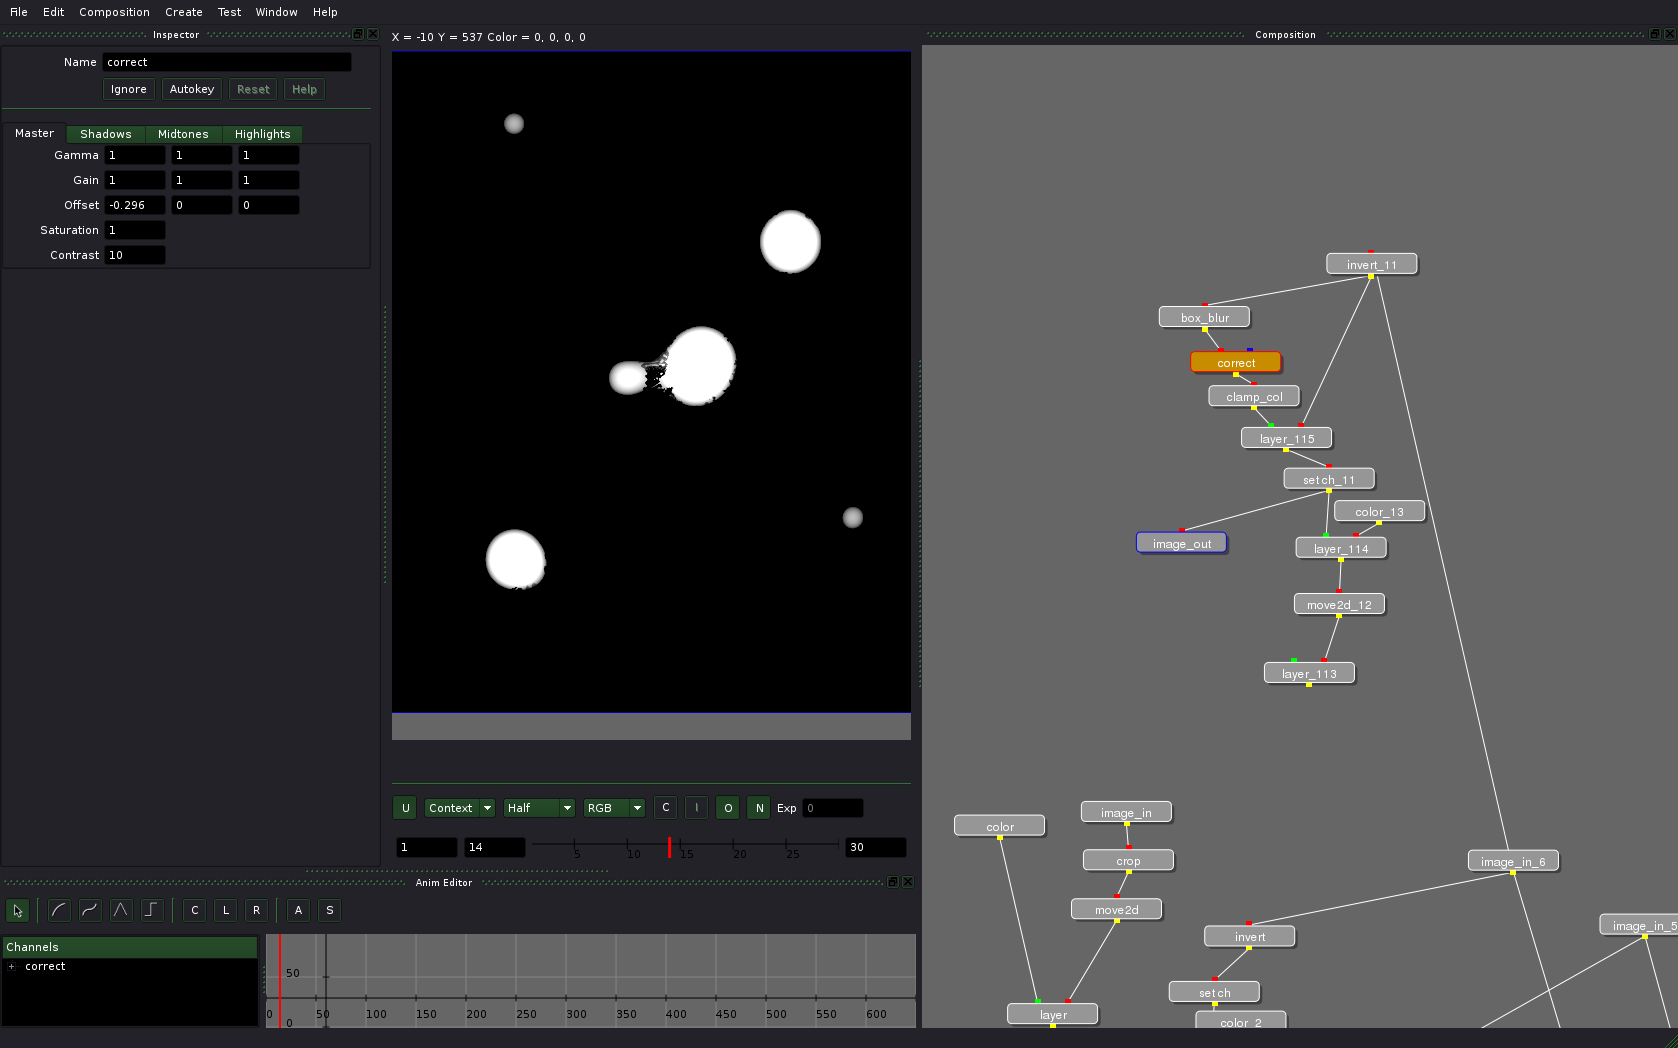1678x1048 pixels.
Task: Click the Name input field
Action: click(227, 62)
